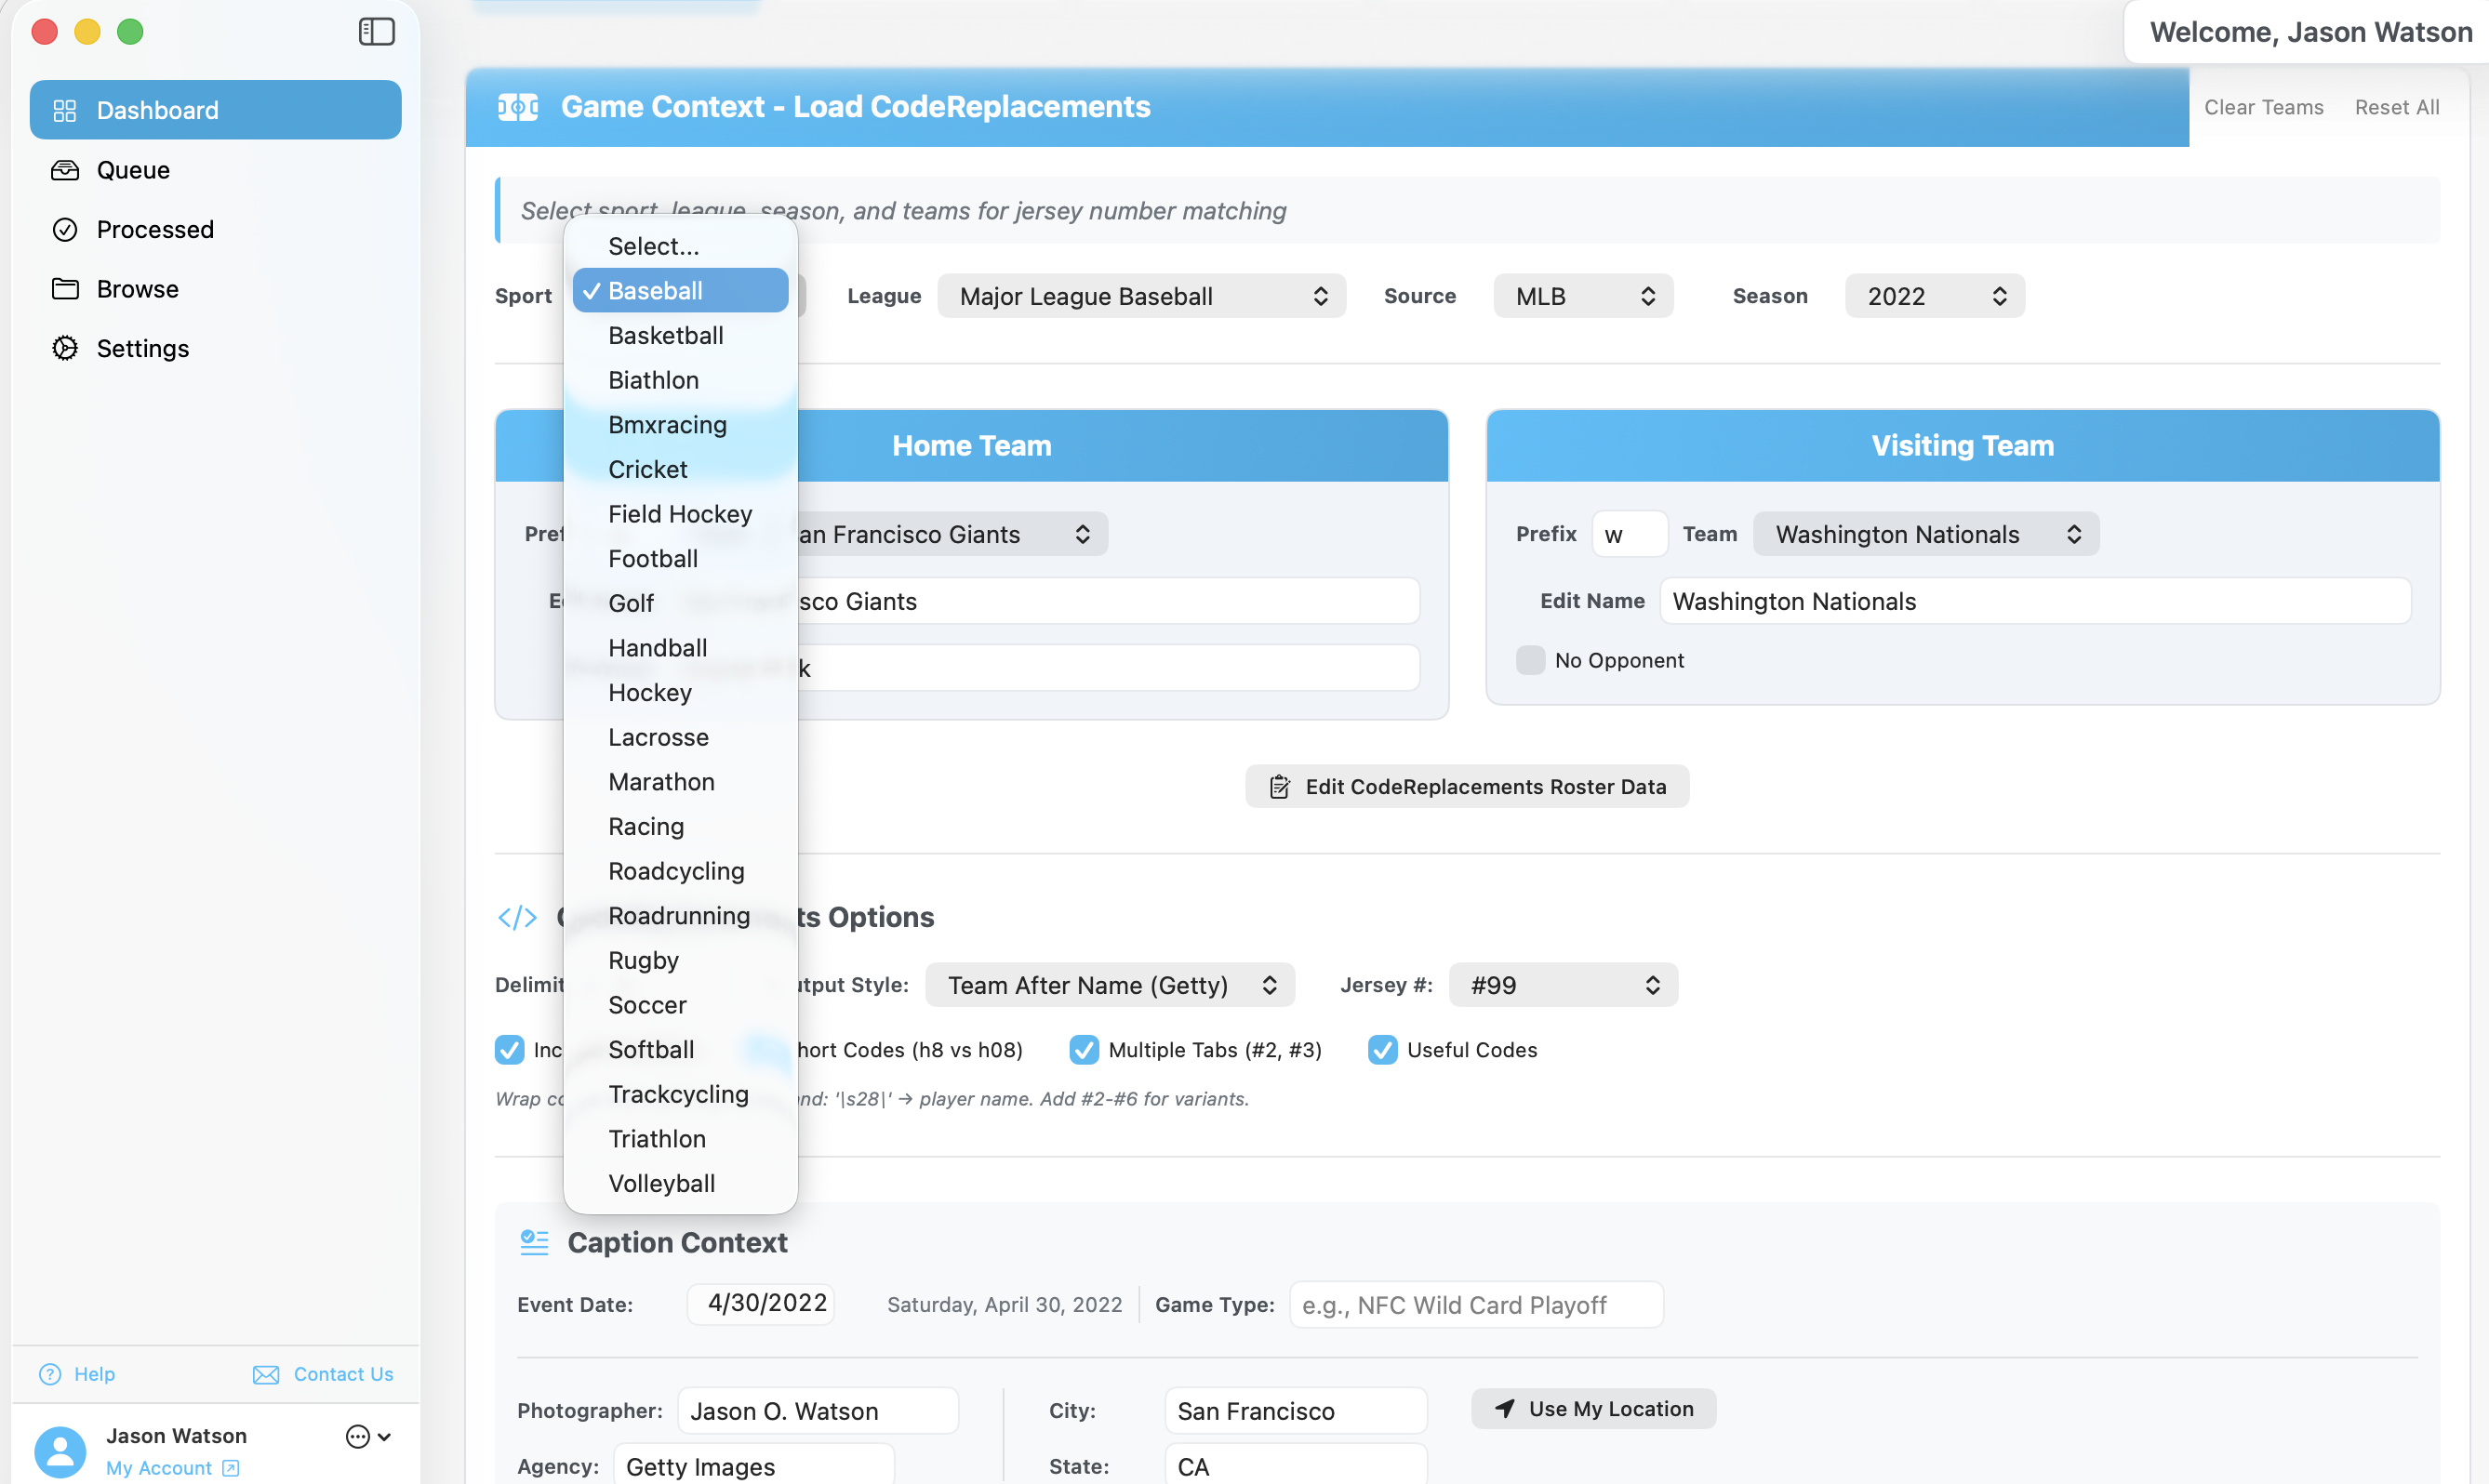The width and height of the screenshot is (2489, 1484).
Task: Click the Processed checkmark icon
Action: tap(65, 230)
